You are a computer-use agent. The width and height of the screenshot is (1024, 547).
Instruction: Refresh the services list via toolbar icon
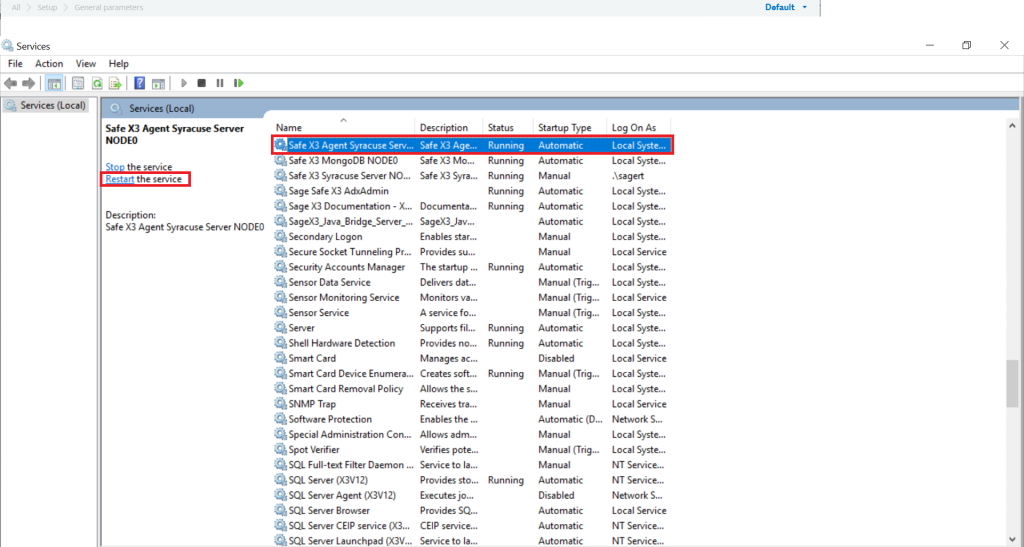[x=97, y=84]
